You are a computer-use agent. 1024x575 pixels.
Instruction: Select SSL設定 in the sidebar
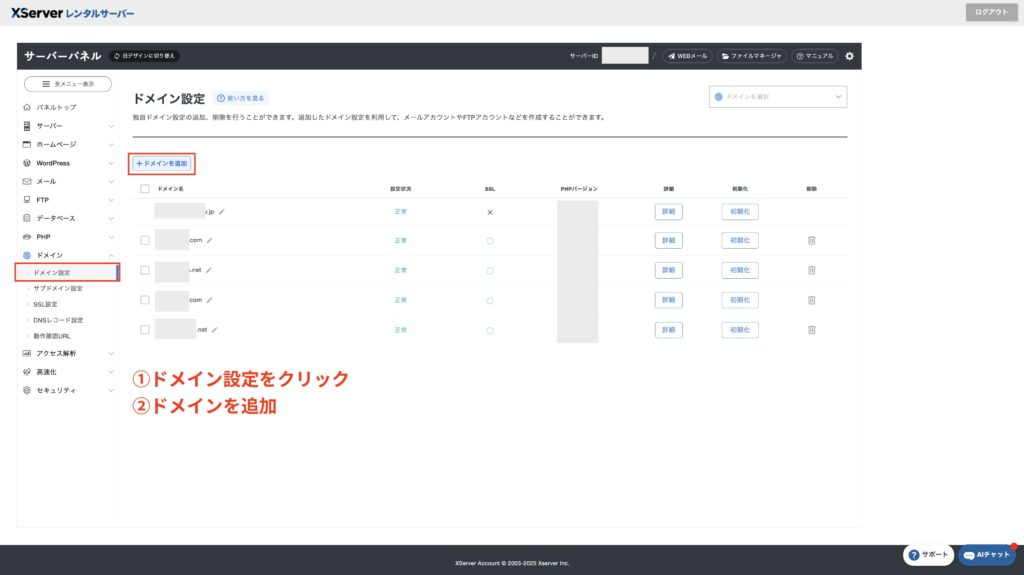(x=46, y=304)
